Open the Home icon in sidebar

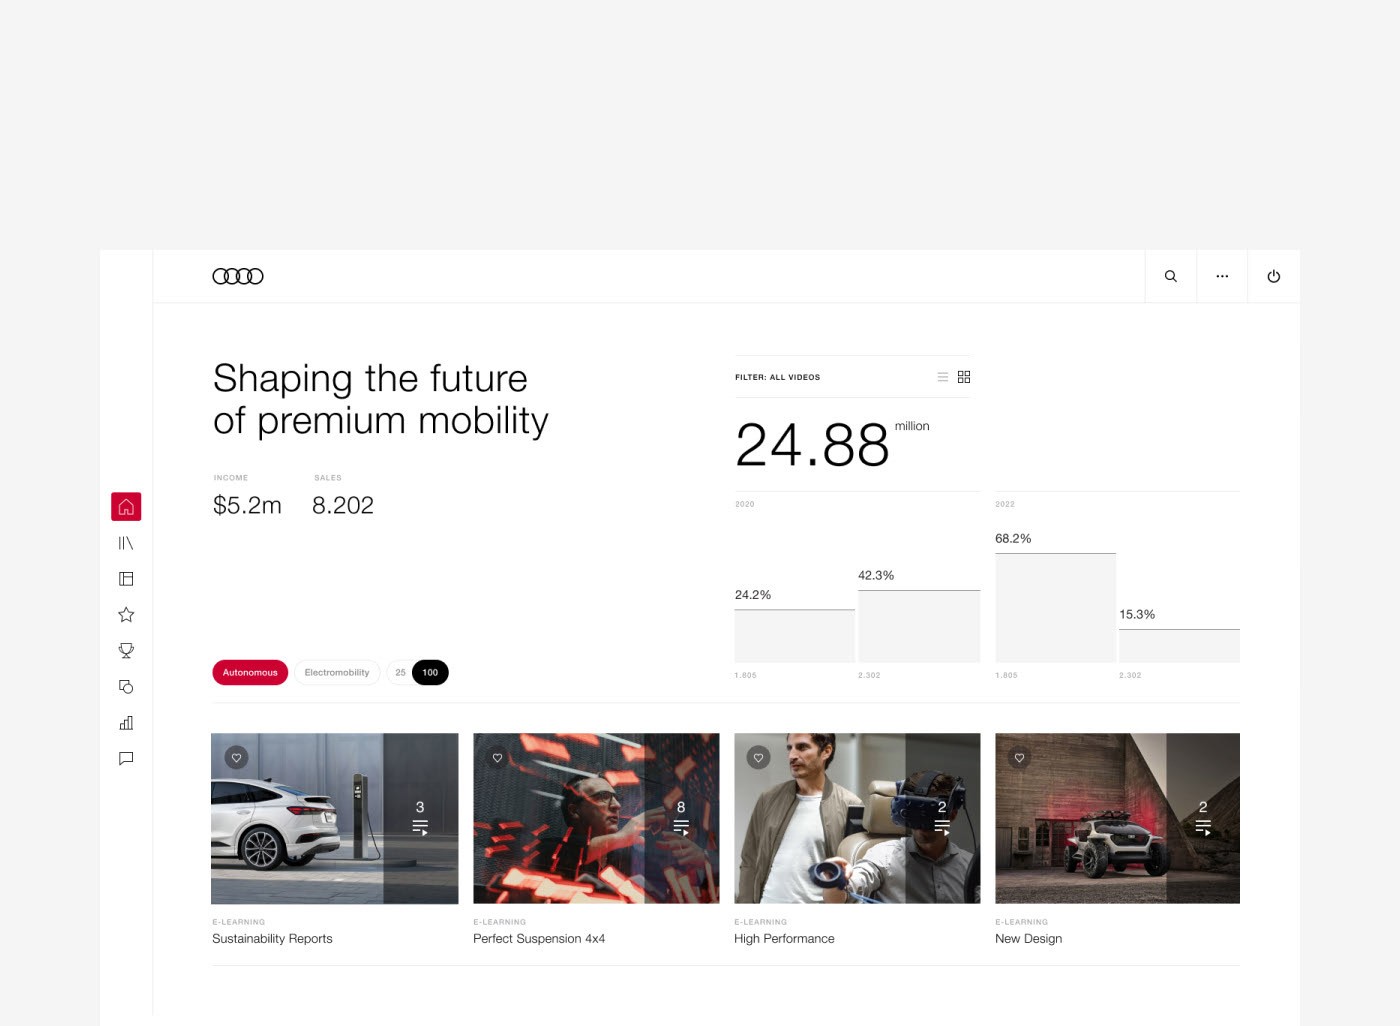point(126,507)
